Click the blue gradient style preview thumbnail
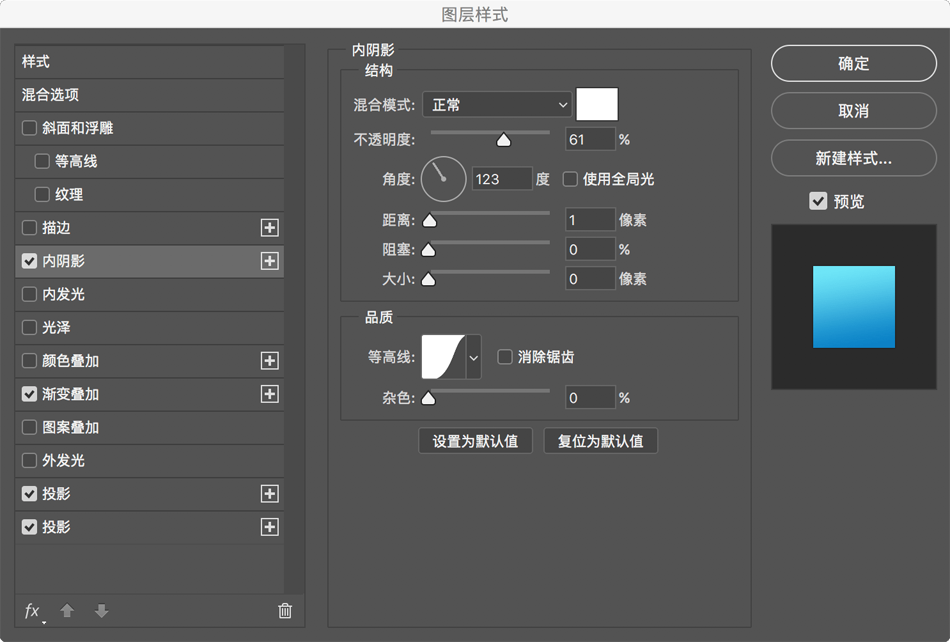 854,307
